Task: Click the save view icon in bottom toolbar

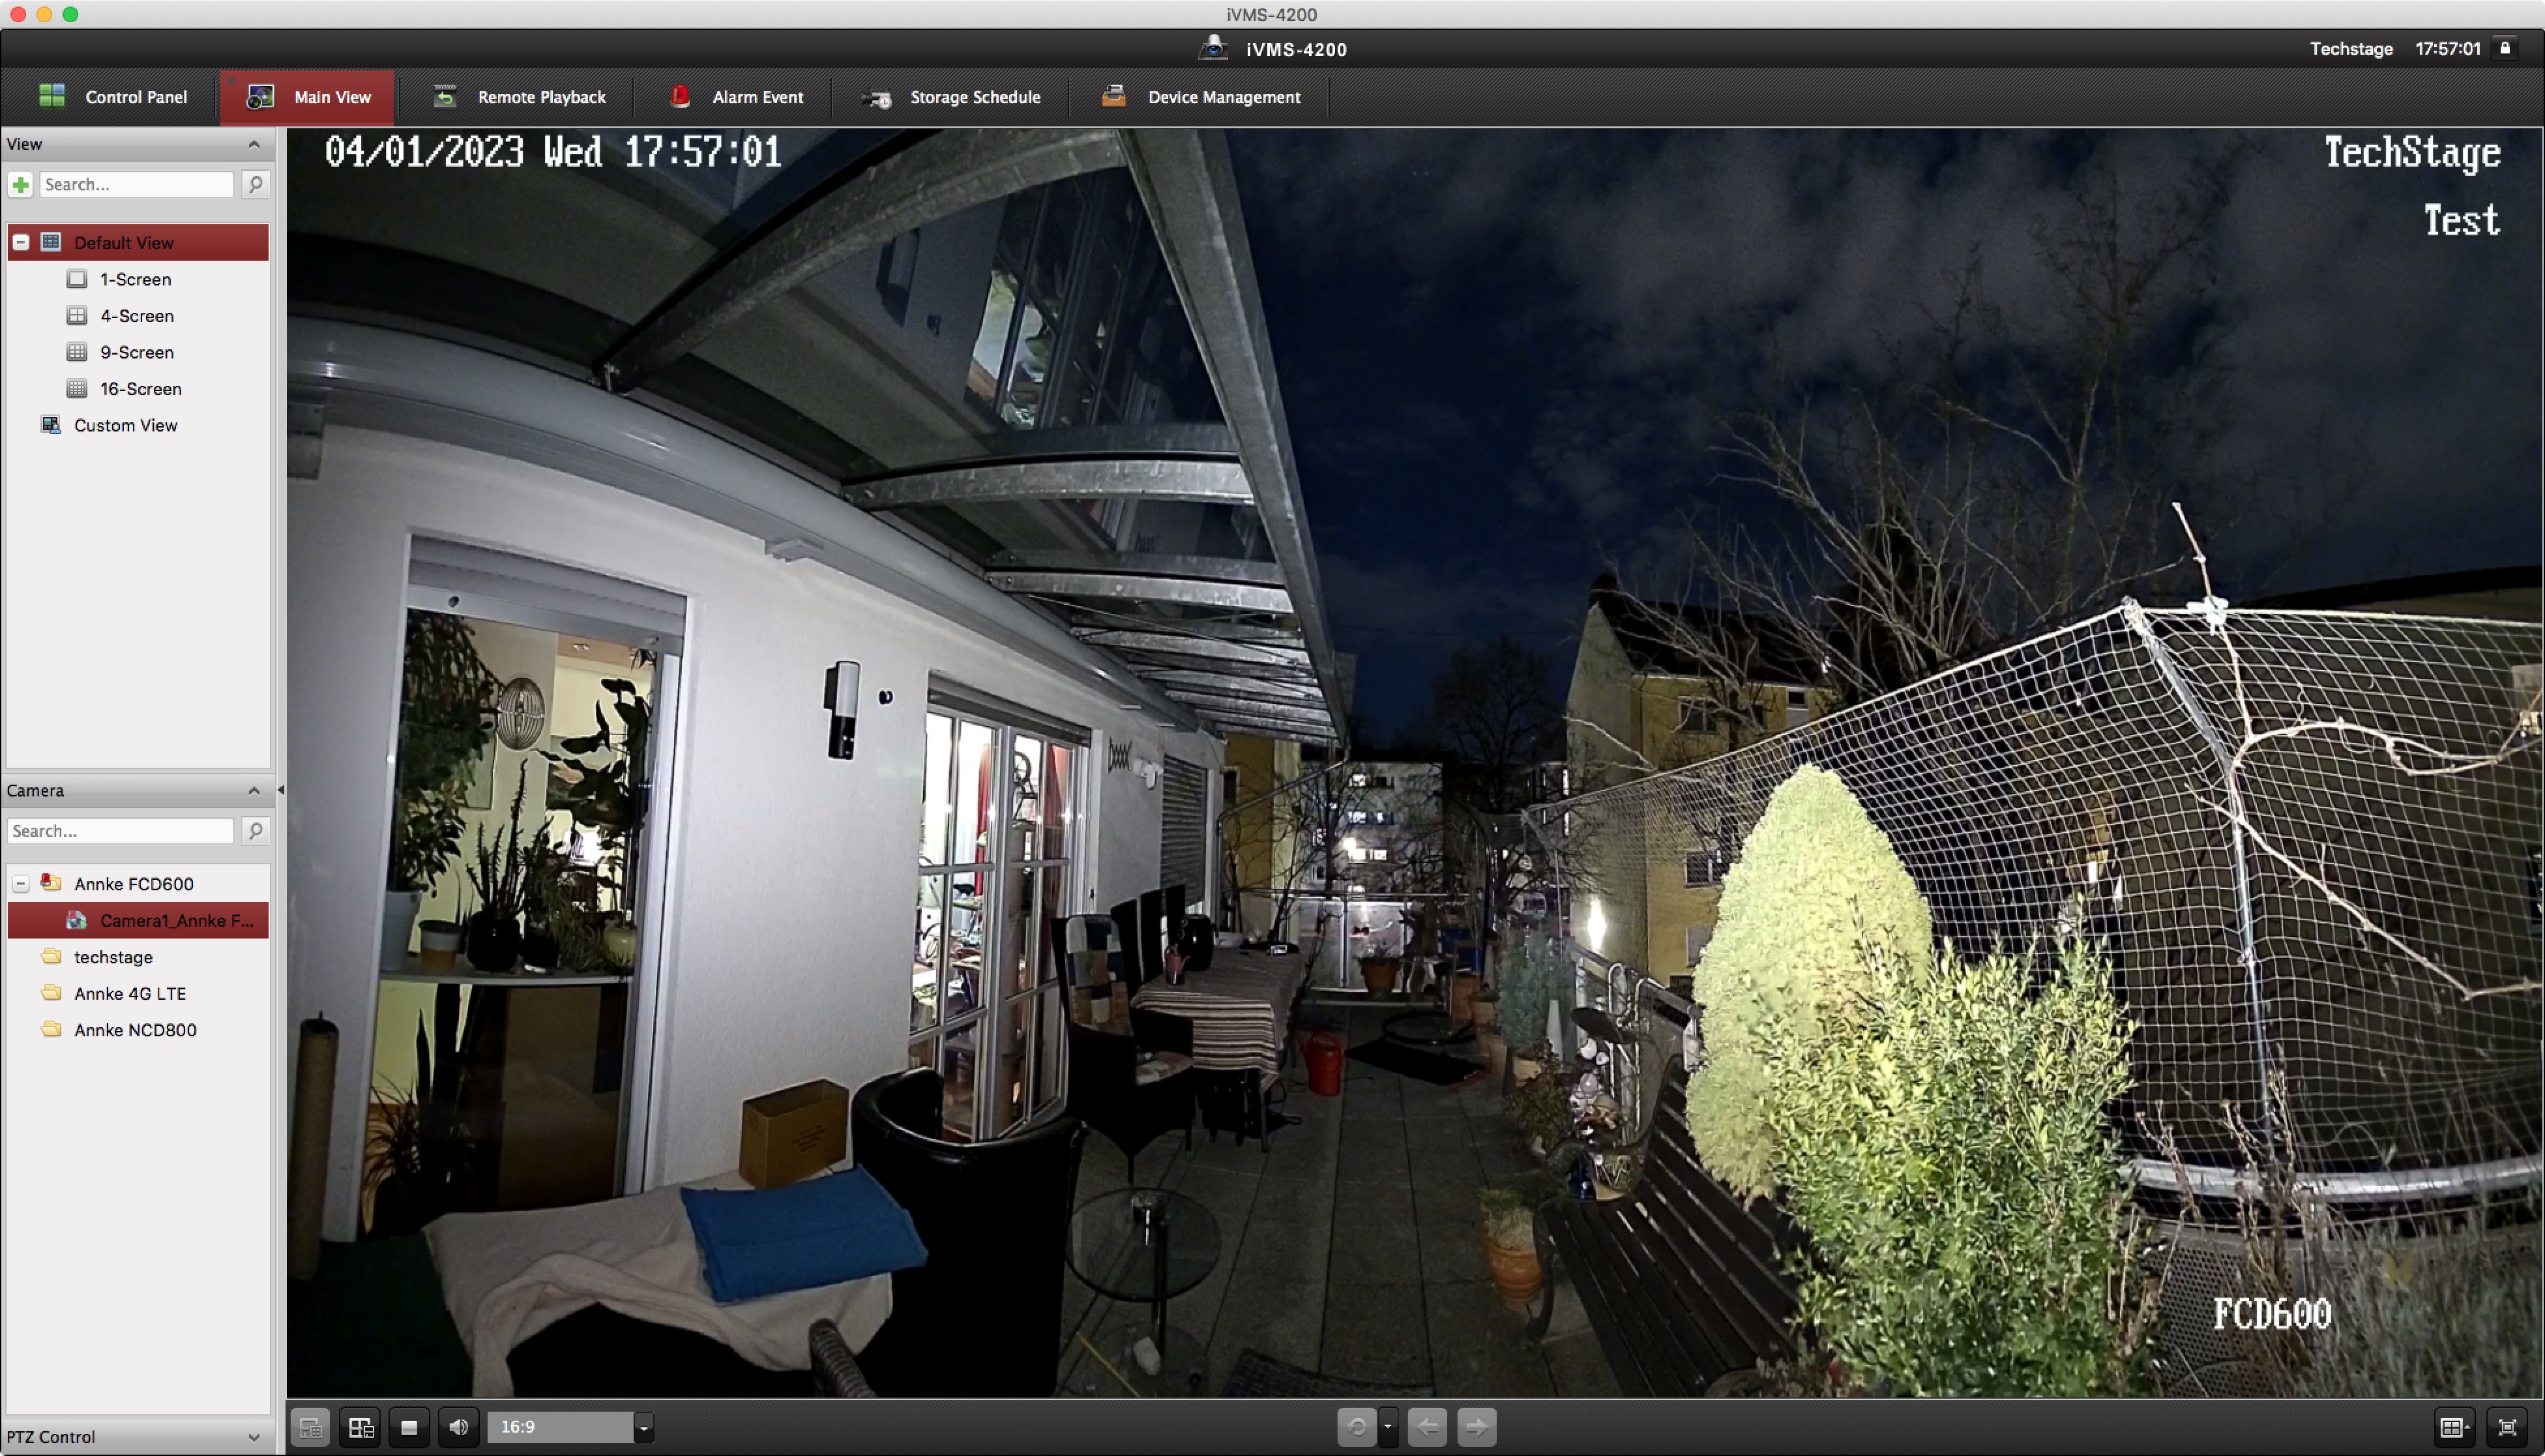Action: [x=310, y=1427]
